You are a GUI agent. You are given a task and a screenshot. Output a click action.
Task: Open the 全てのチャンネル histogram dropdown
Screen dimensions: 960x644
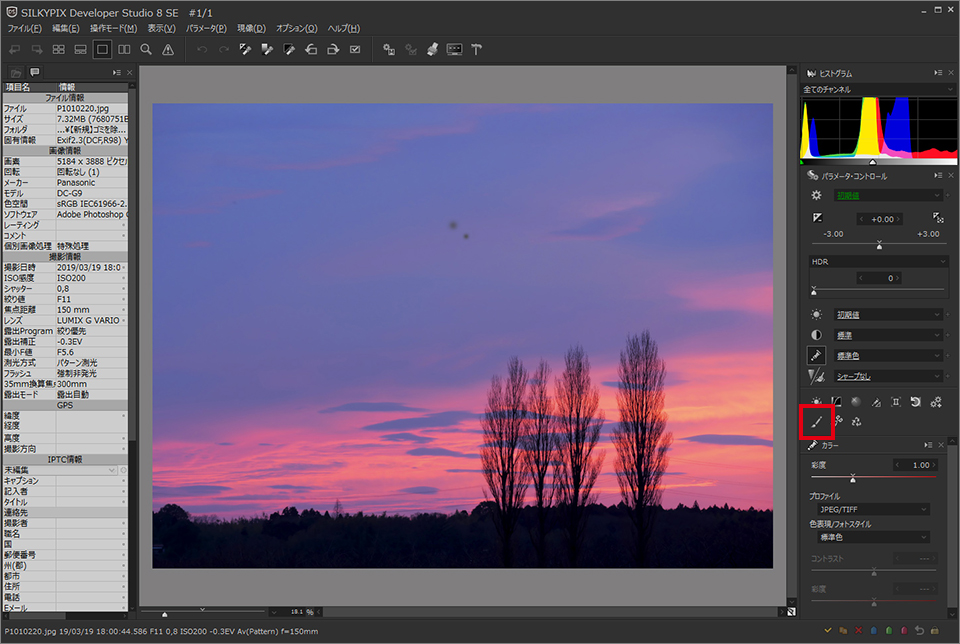[x=872, y=89]
